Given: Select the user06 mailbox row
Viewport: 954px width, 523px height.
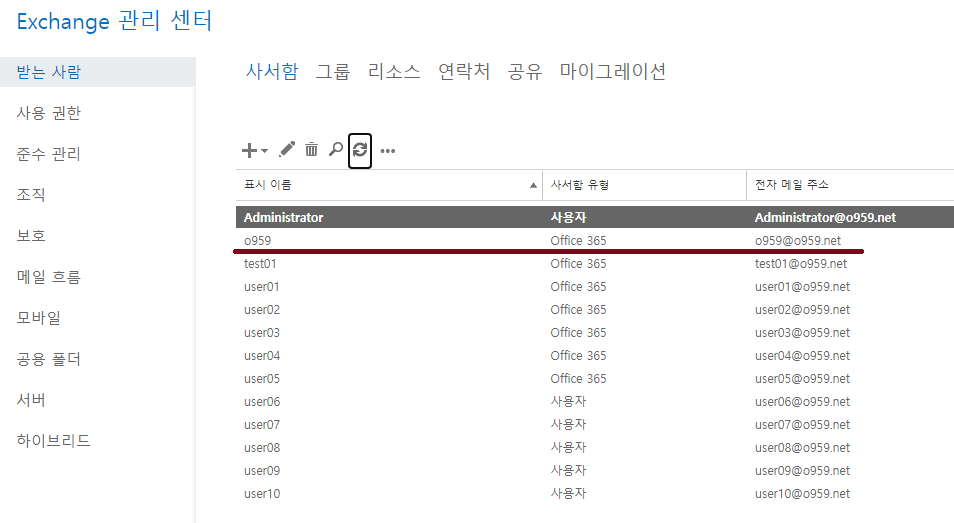Looking at the screenshot, I should click(595, 401).
